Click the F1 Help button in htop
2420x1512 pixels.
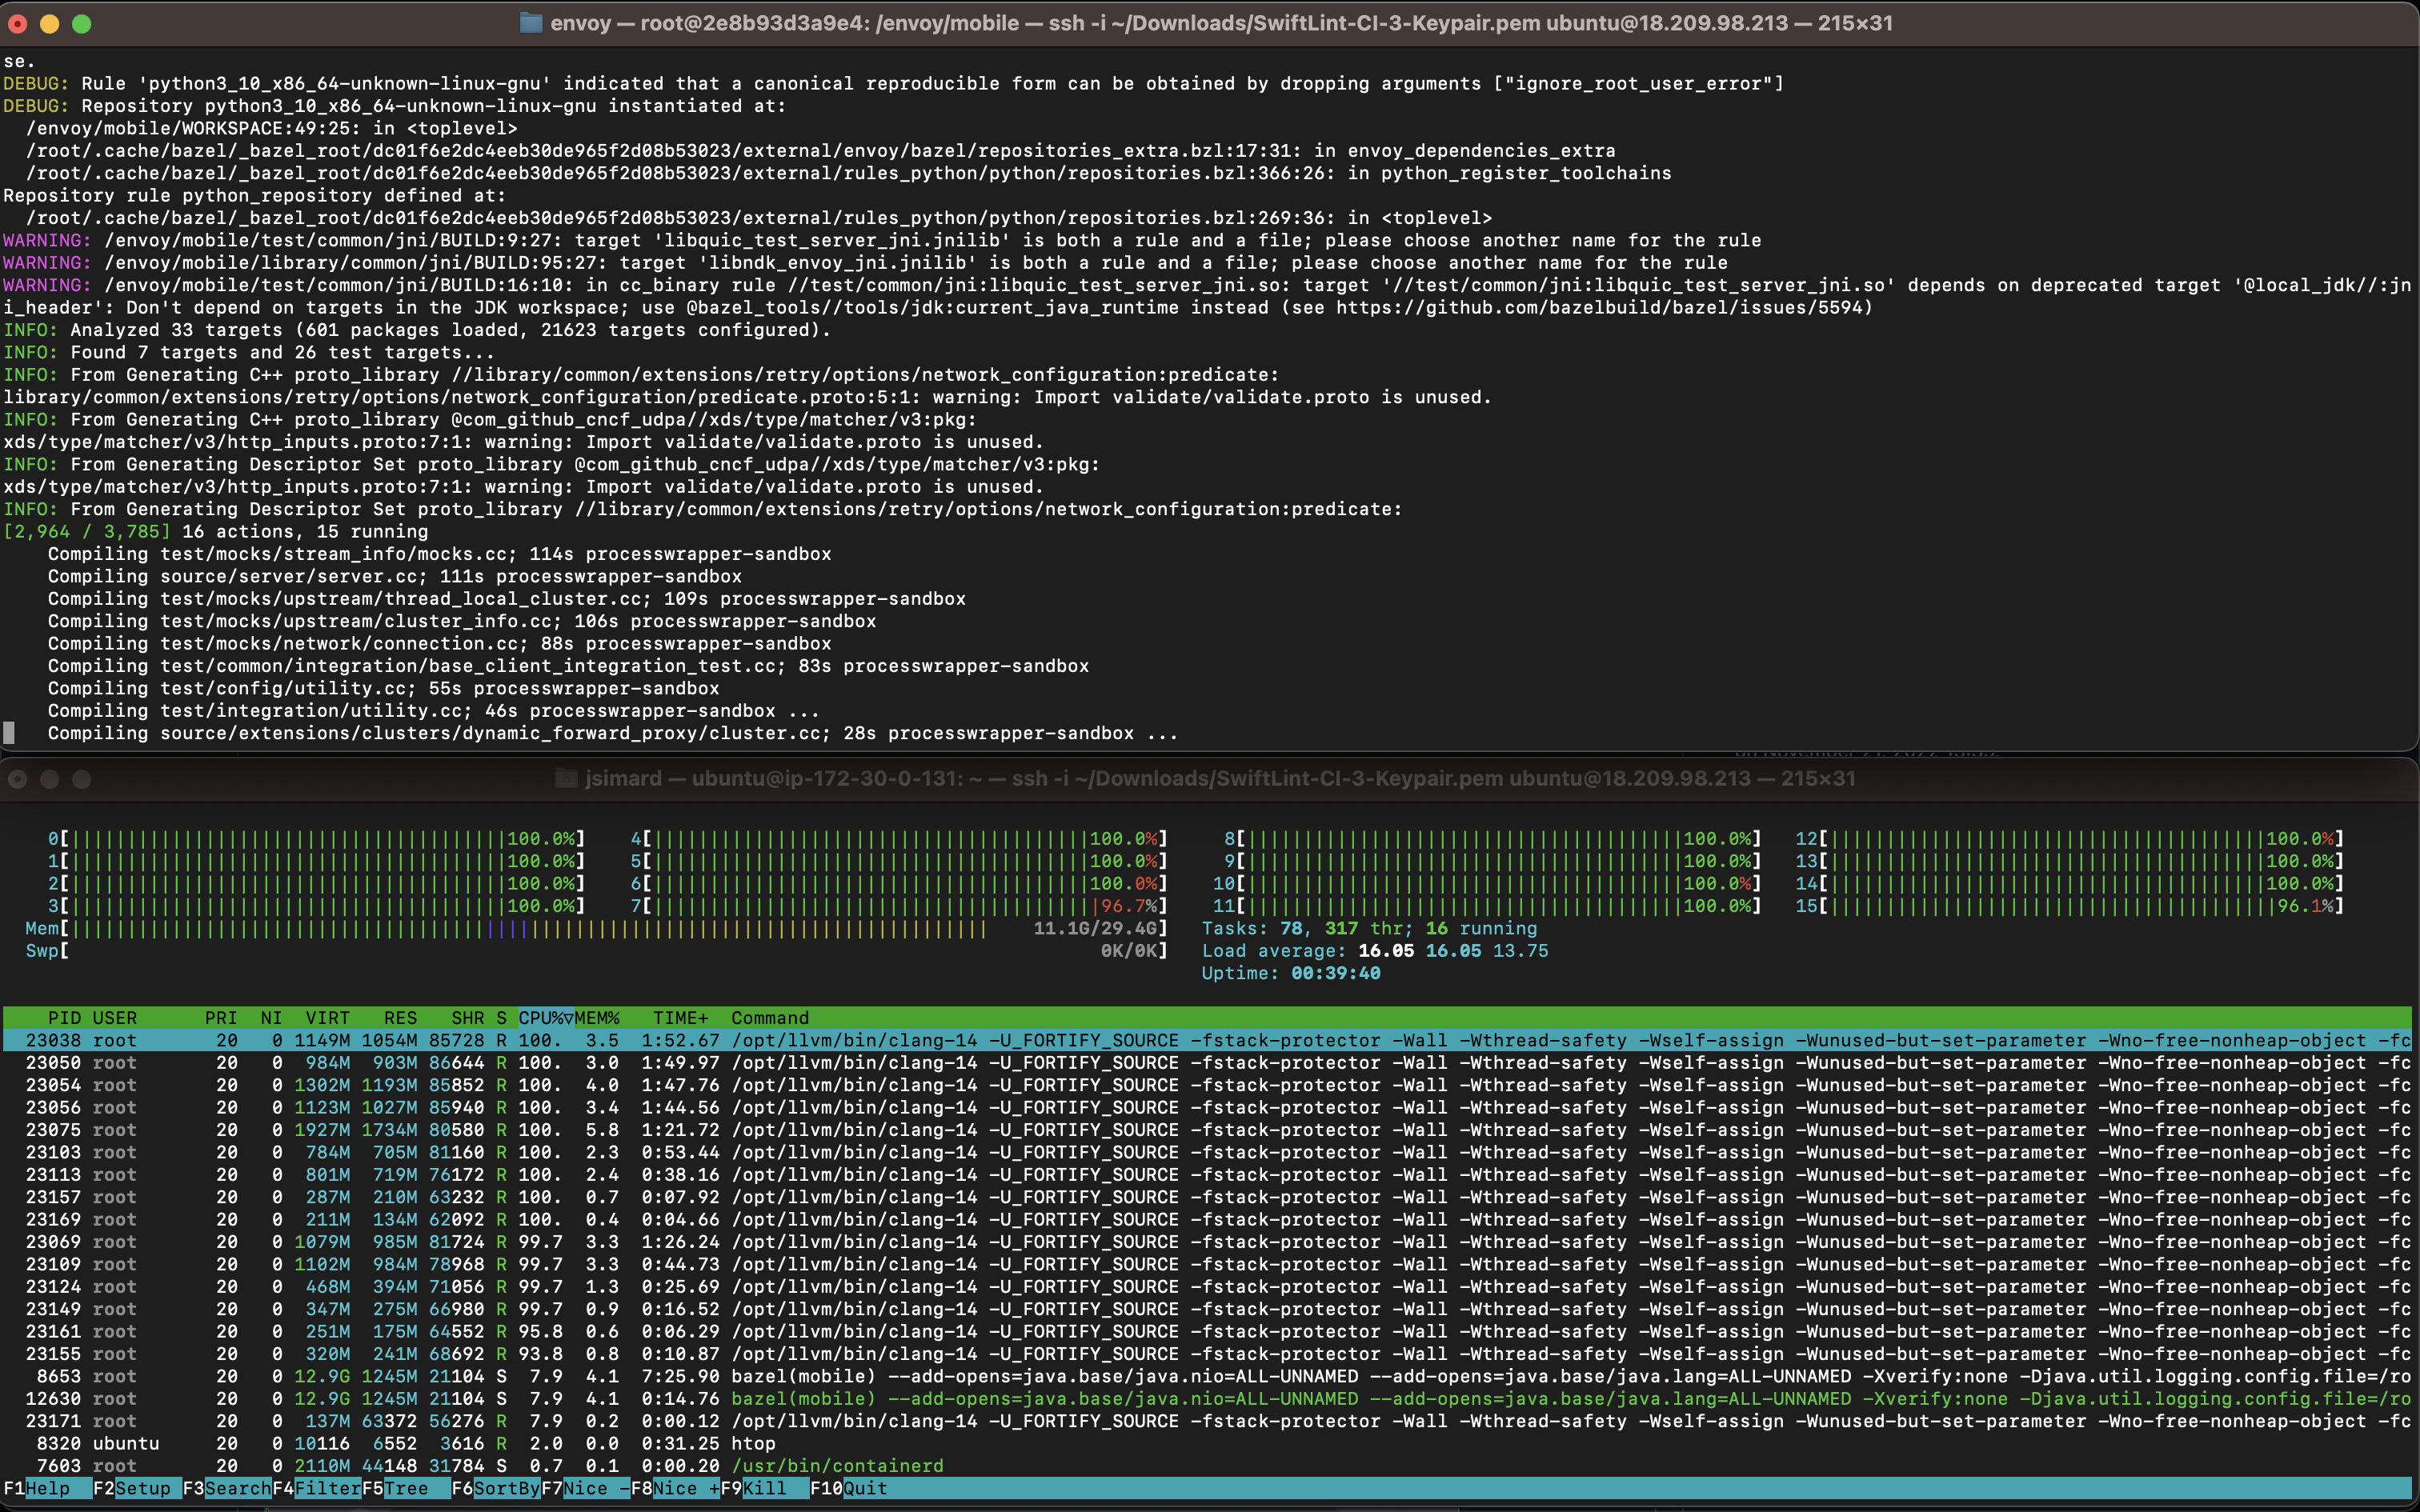pos(47,1488)
